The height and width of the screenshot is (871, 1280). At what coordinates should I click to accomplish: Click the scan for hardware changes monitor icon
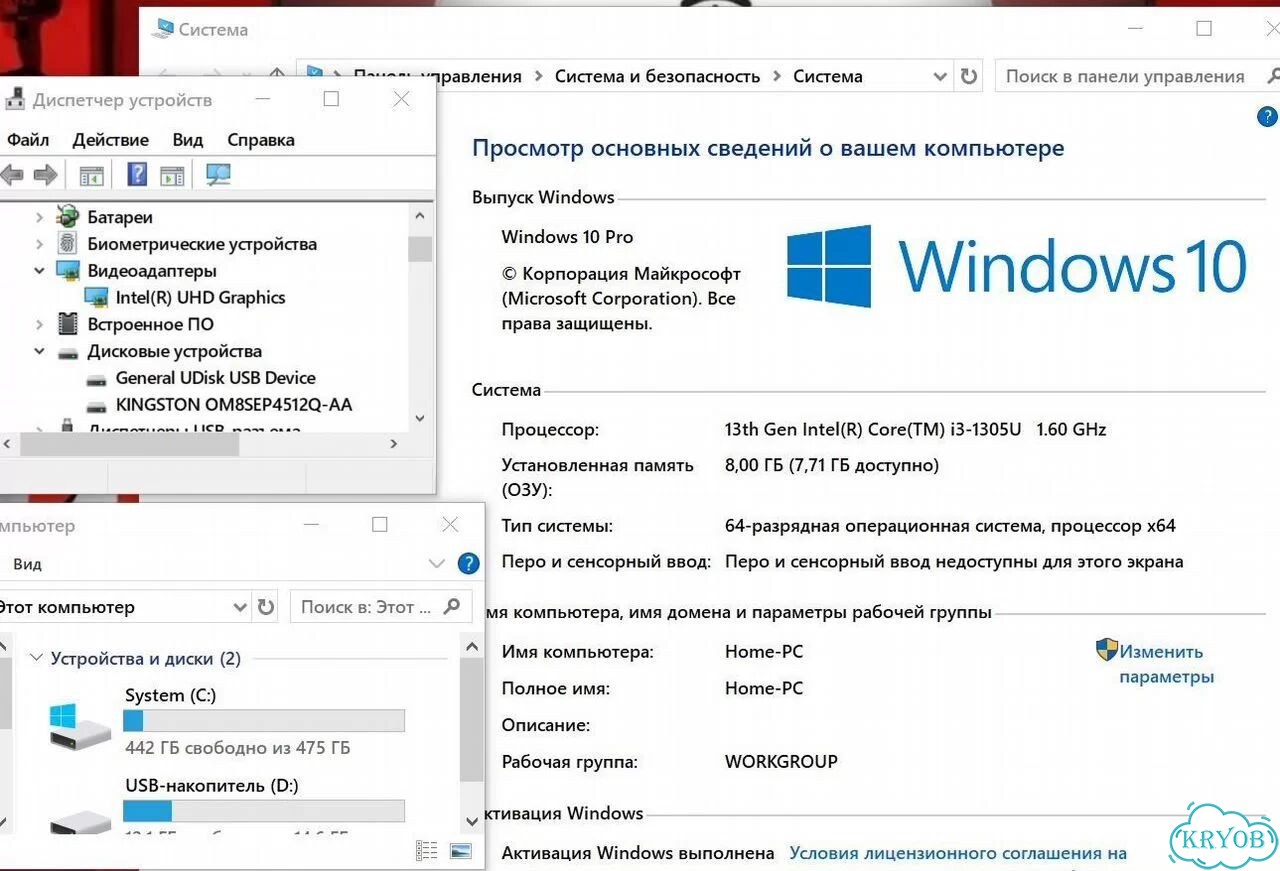(x=218, y=175)
